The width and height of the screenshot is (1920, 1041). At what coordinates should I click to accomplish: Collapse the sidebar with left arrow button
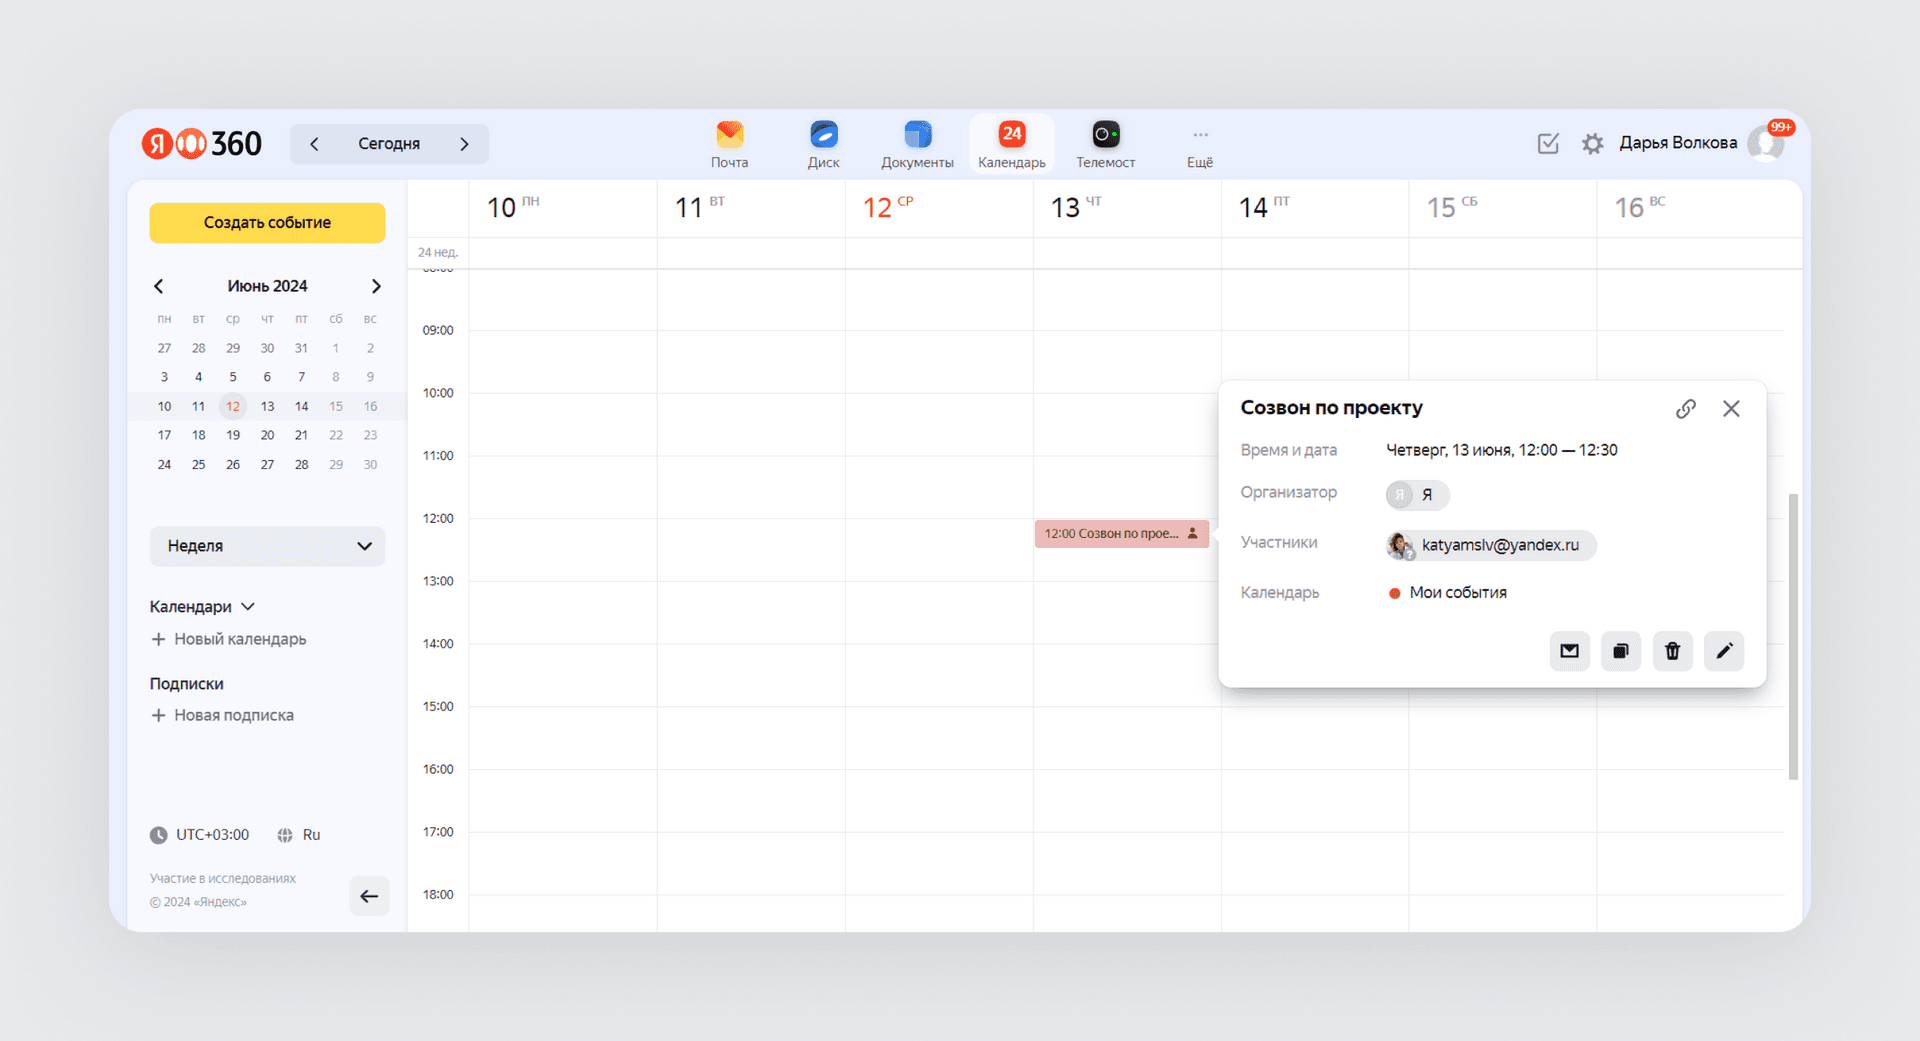369,896
